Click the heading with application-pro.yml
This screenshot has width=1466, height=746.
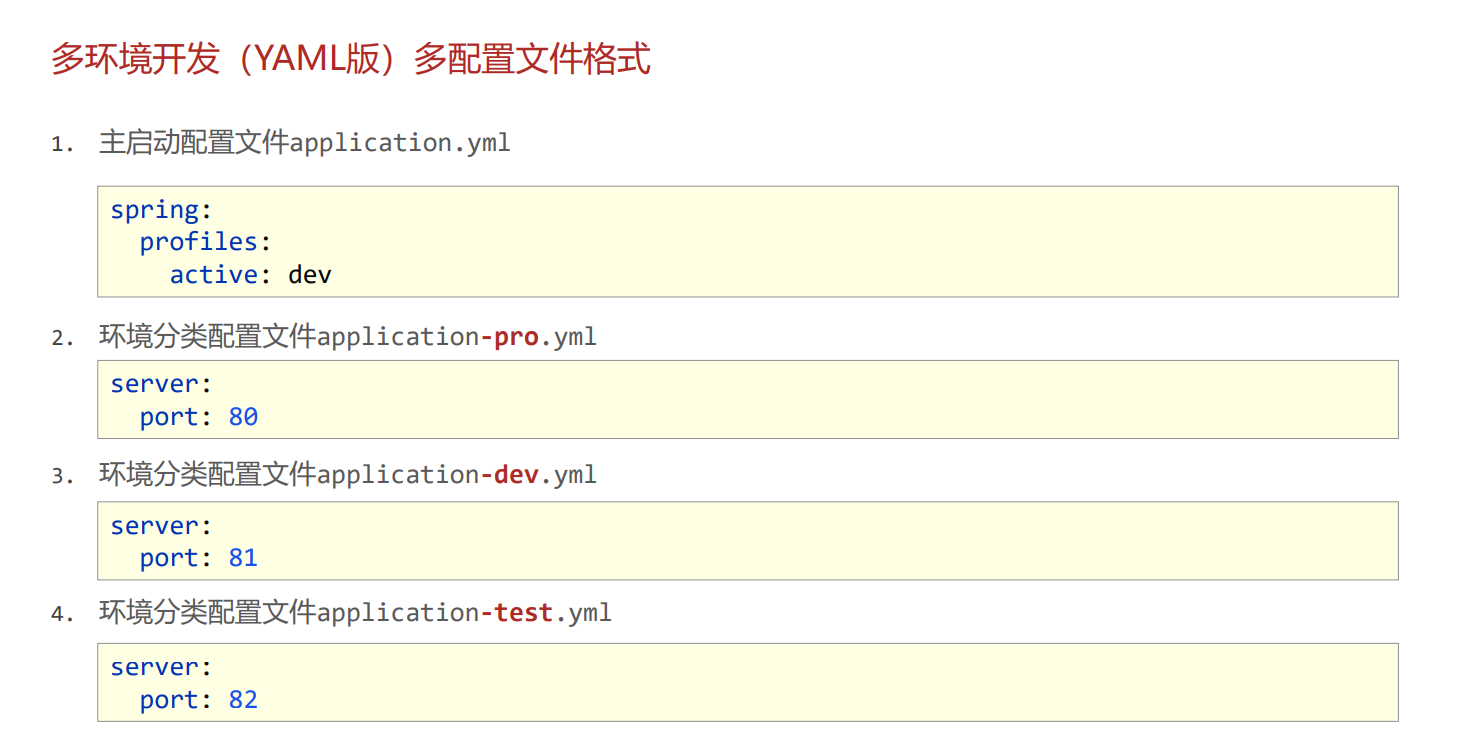[348, 337]
